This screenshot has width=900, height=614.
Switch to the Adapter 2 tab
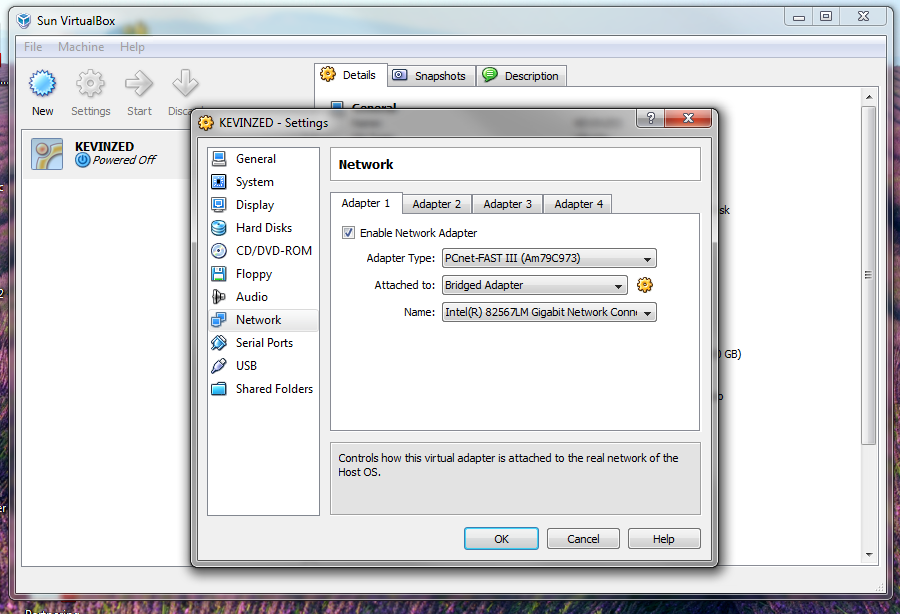pyautogui.click(x=437, y=204)
